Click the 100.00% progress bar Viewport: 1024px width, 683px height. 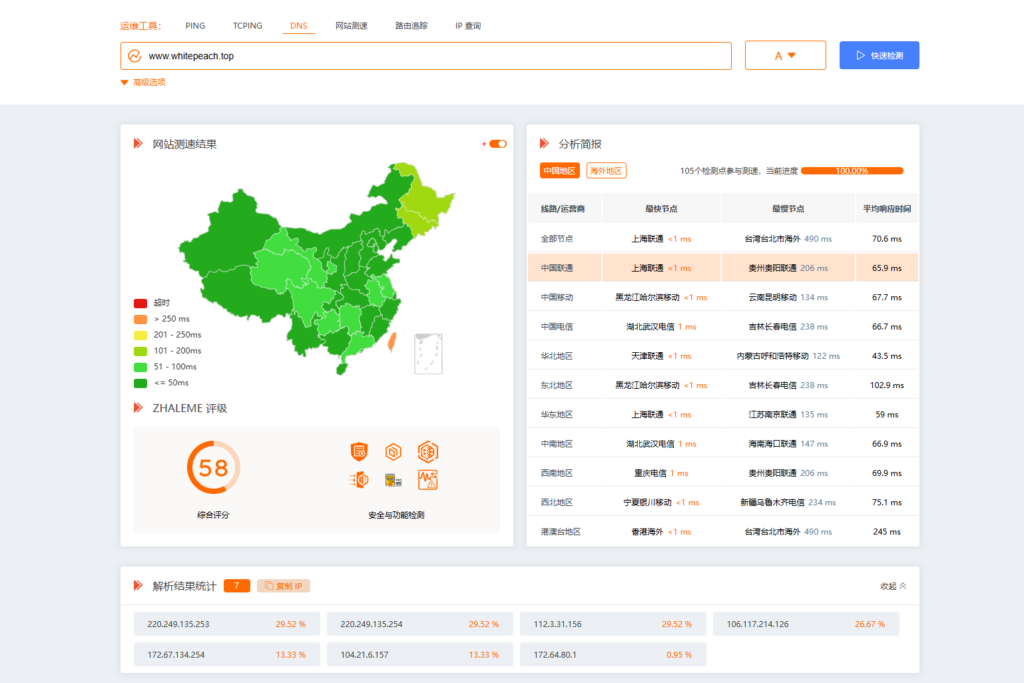(852, 171)
